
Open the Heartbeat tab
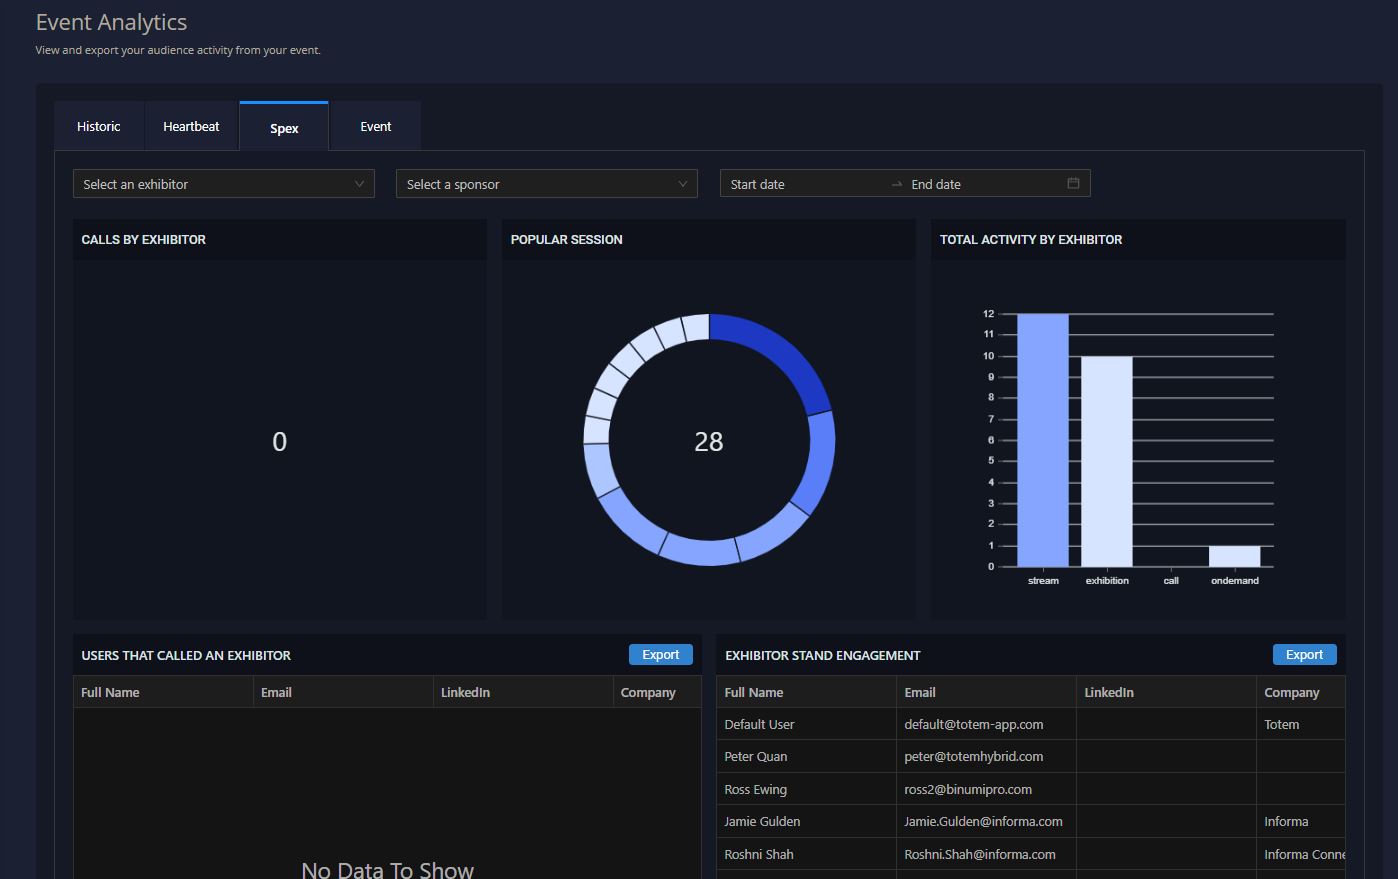pyautogui.click(x=191, y=127)
